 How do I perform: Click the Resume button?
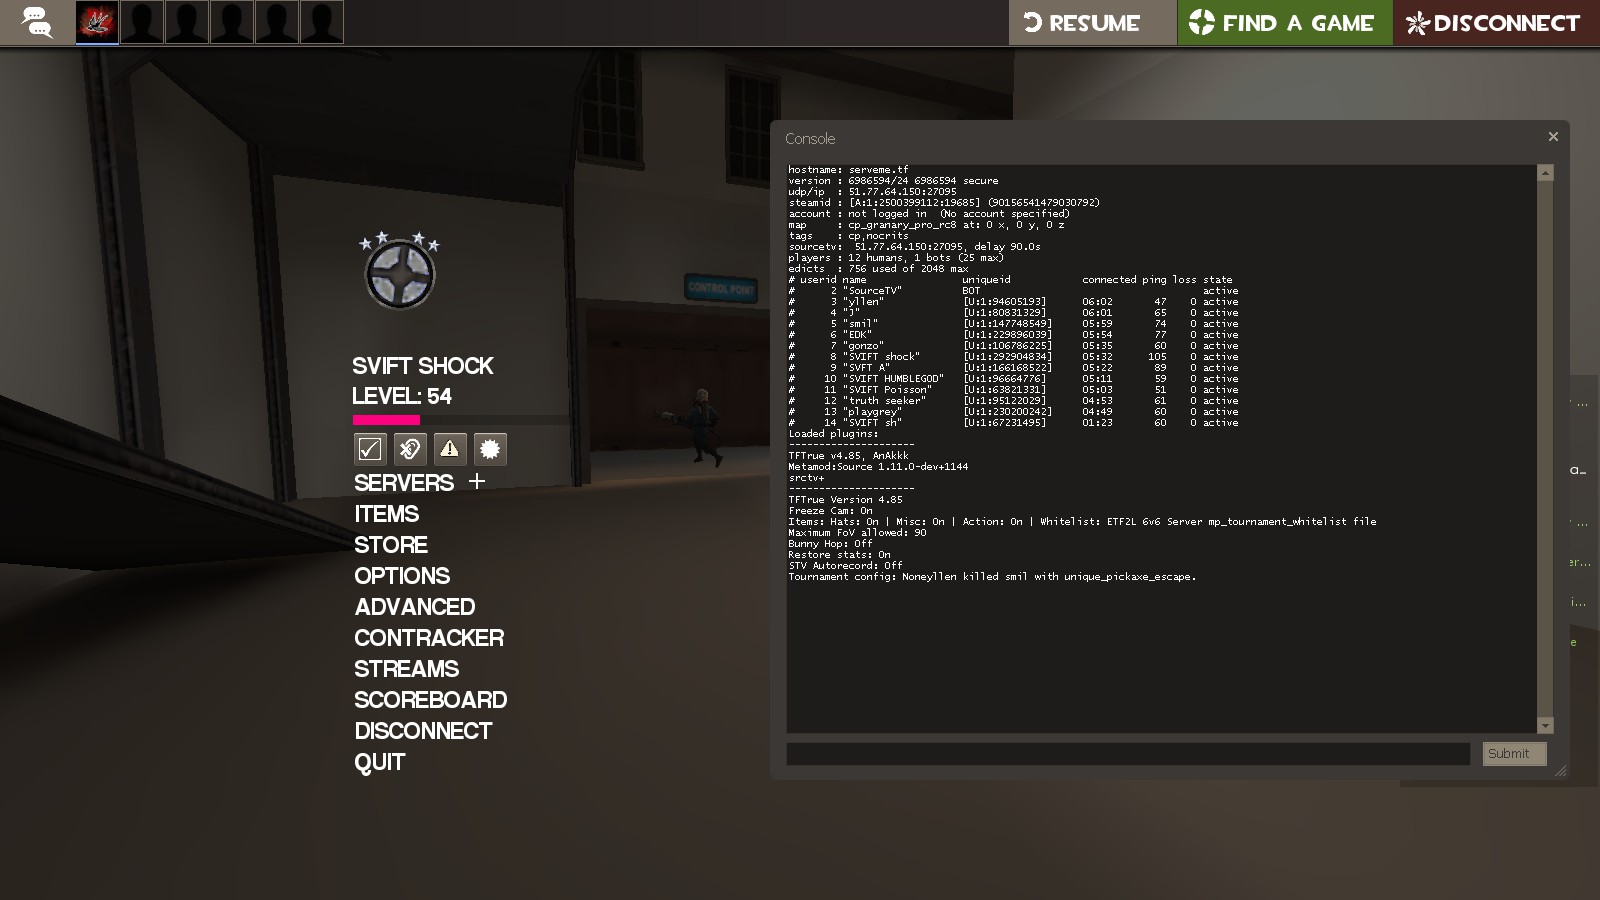click(1092, 22)
